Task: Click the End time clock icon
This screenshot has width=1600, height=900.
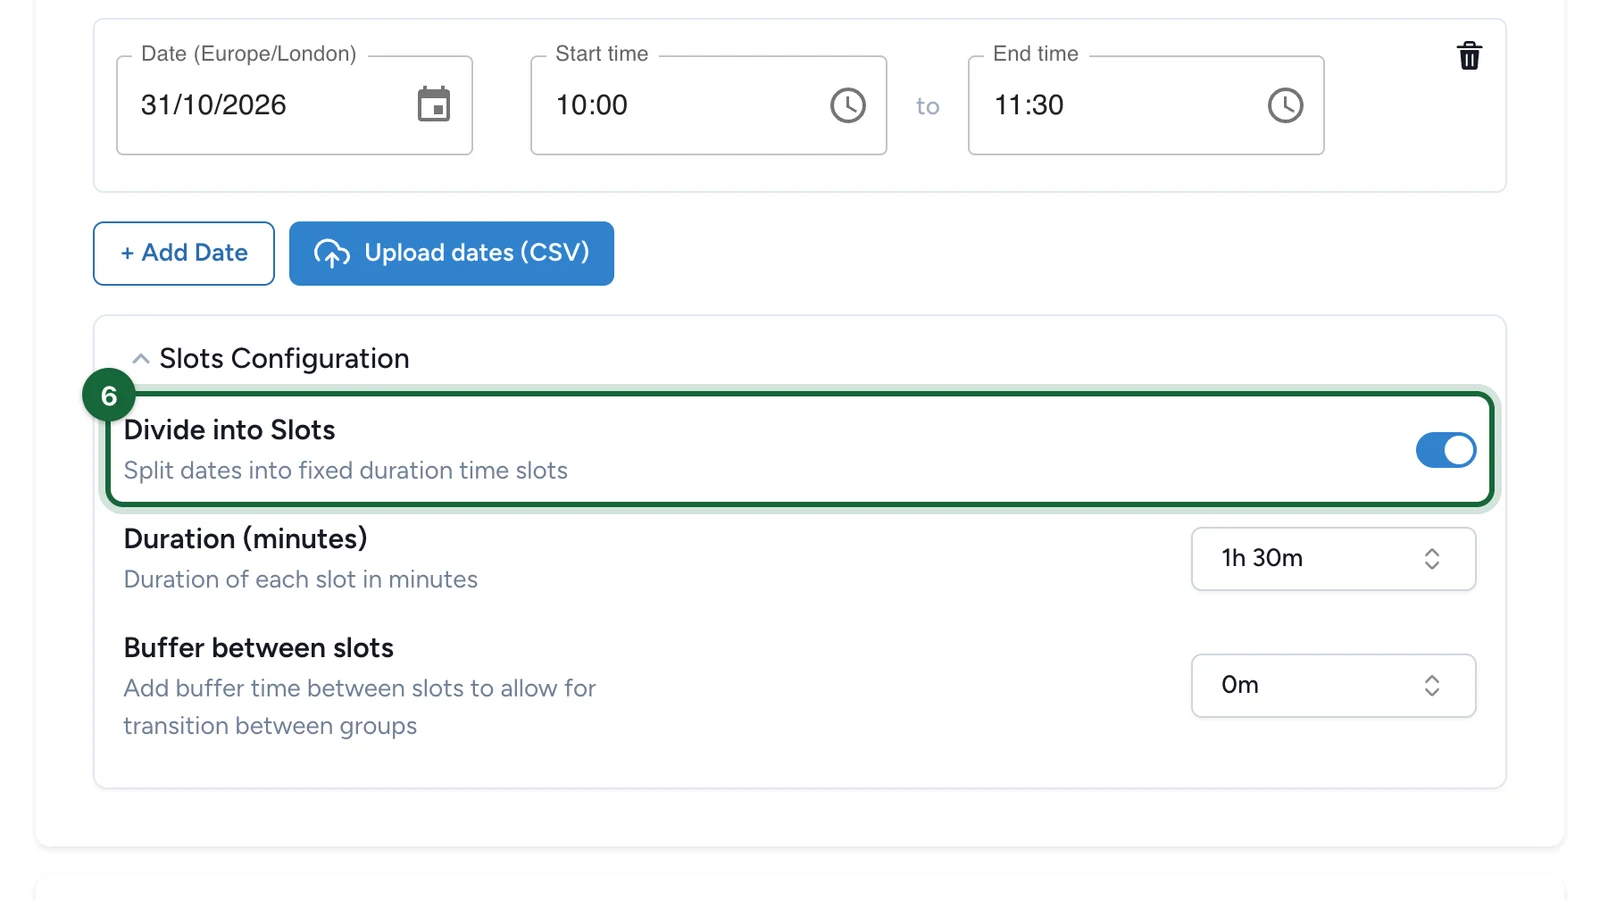Action: (1285, 105)
